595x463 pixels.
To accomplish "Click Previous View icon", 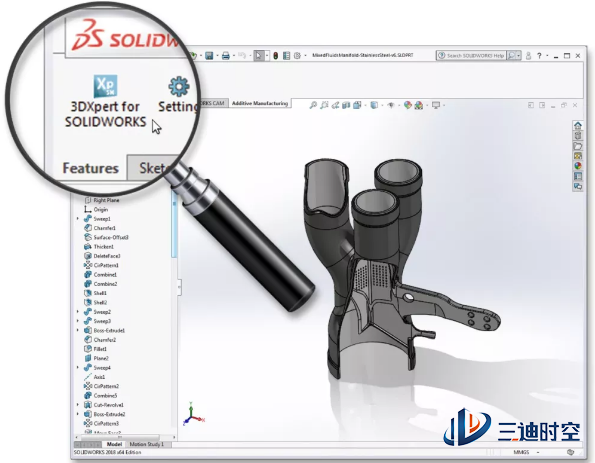I will [x=335, y=105].
